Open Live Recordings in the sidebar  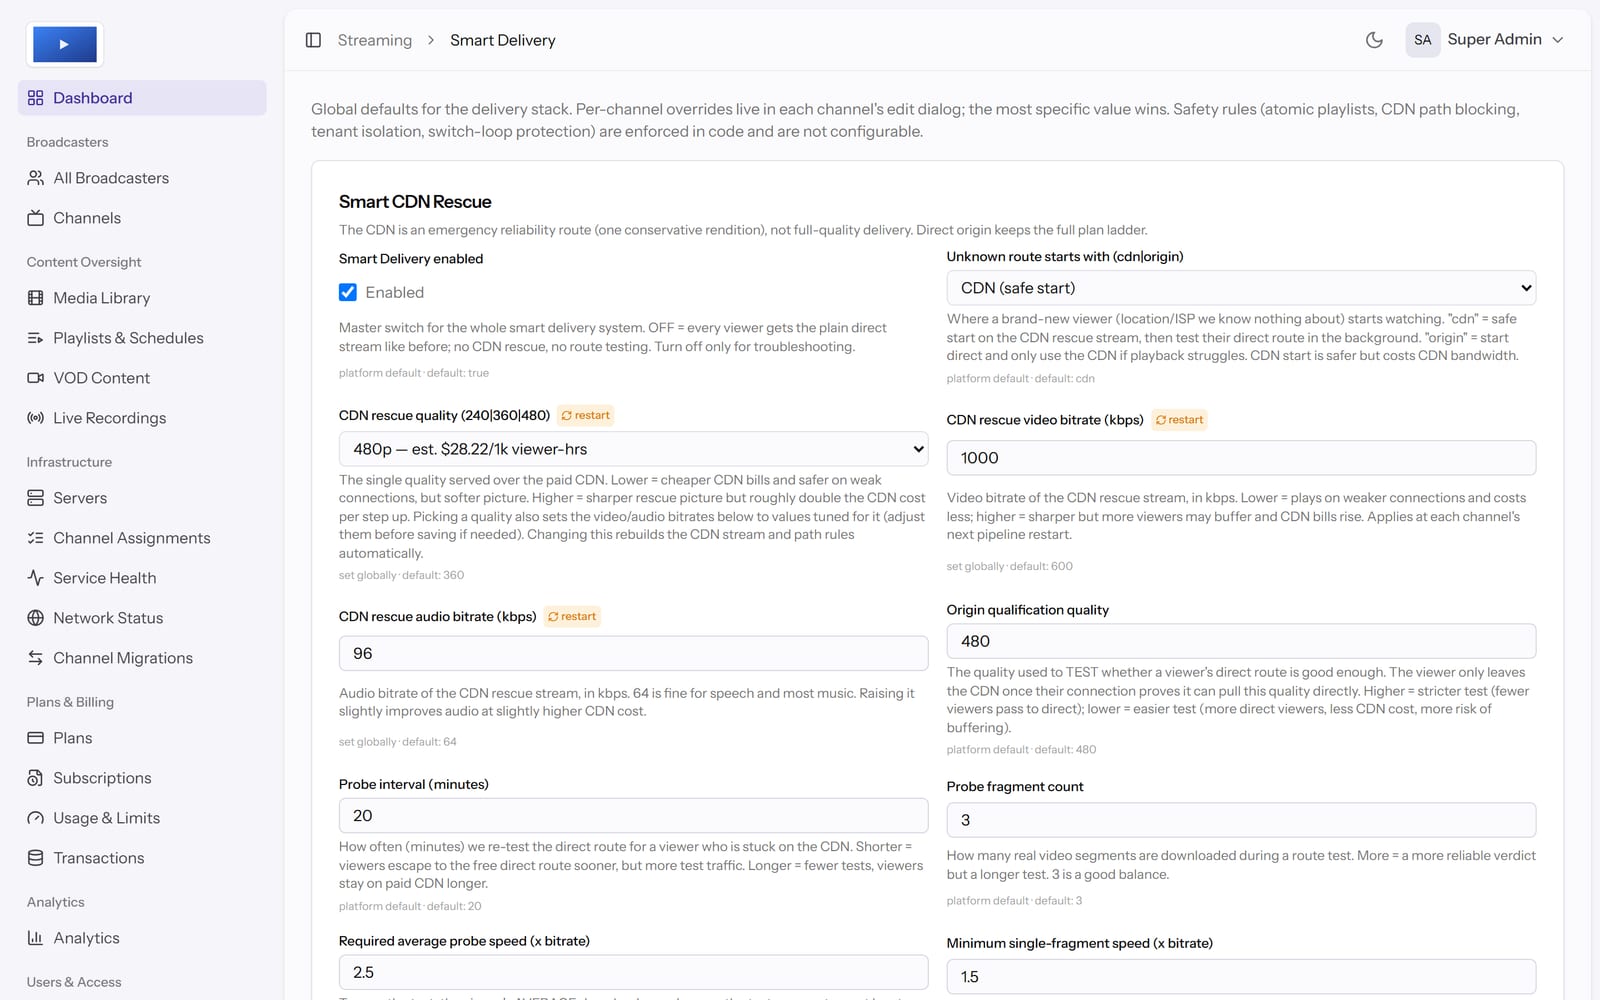(x=142, y=418)
